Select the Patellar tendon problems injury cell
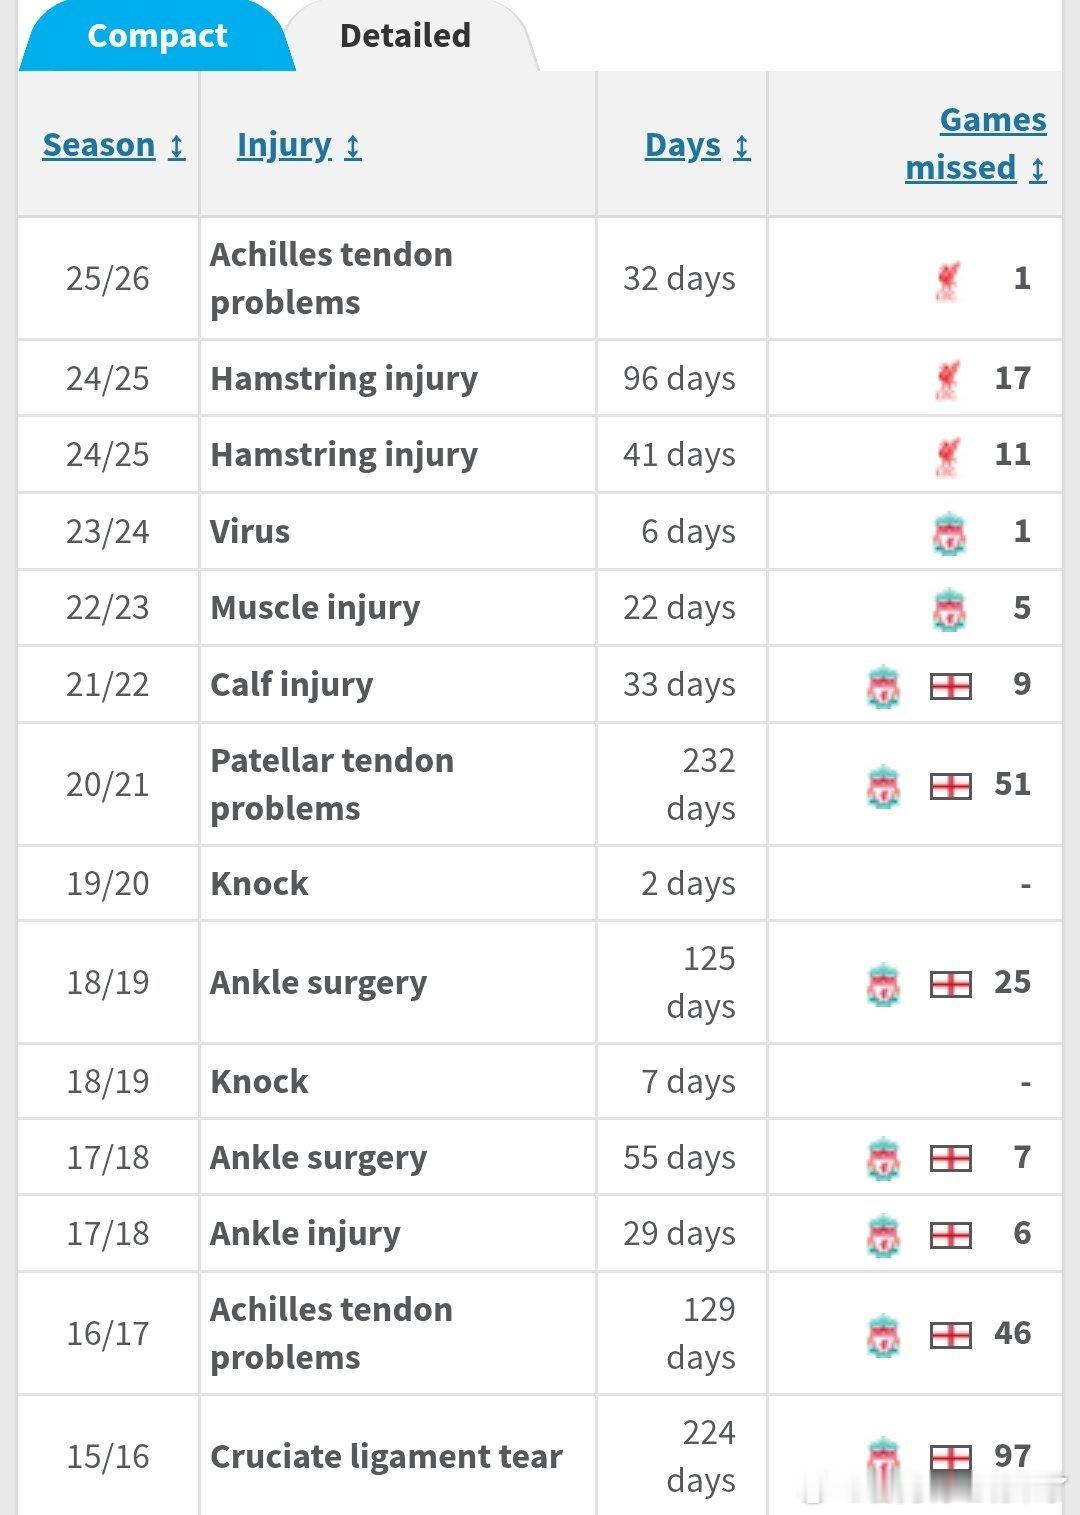 coord(398,785)
